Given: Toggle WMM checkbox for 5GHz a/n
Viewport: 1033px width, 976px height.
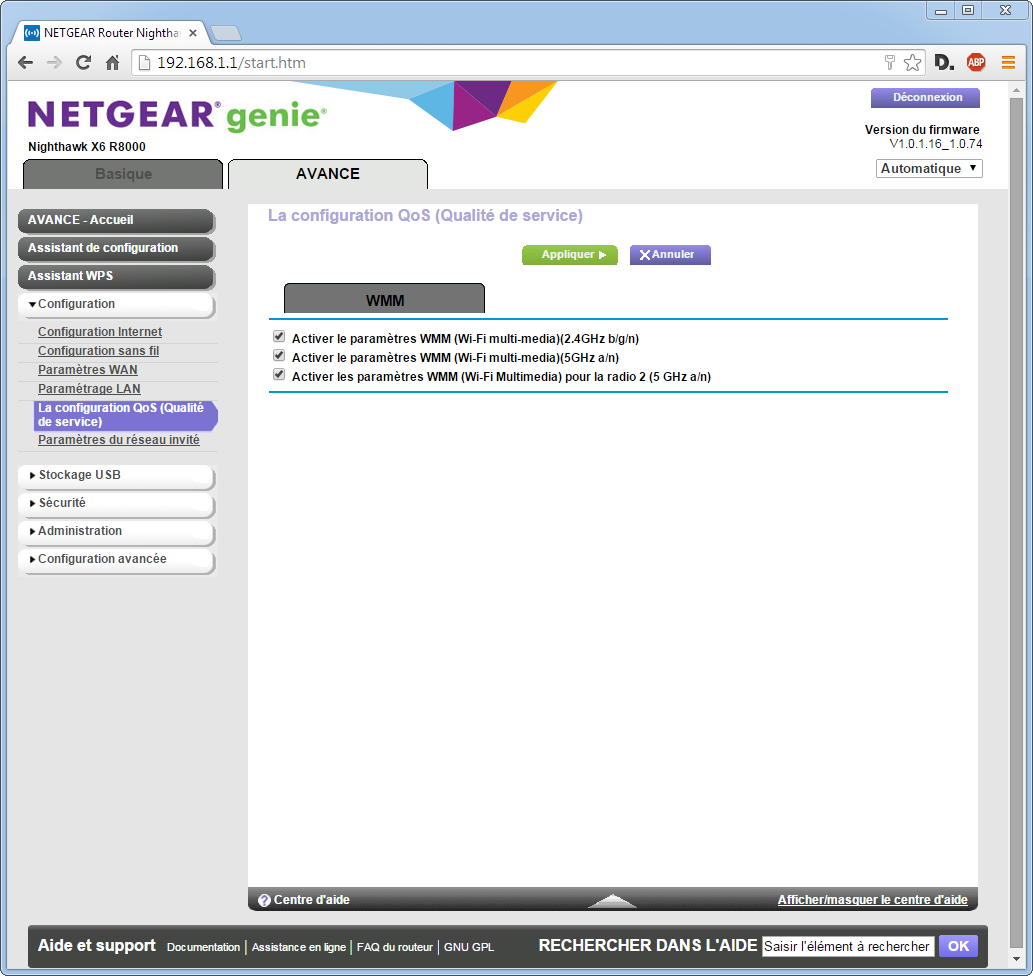Looking at the screenshot, I should pos(279,356).
